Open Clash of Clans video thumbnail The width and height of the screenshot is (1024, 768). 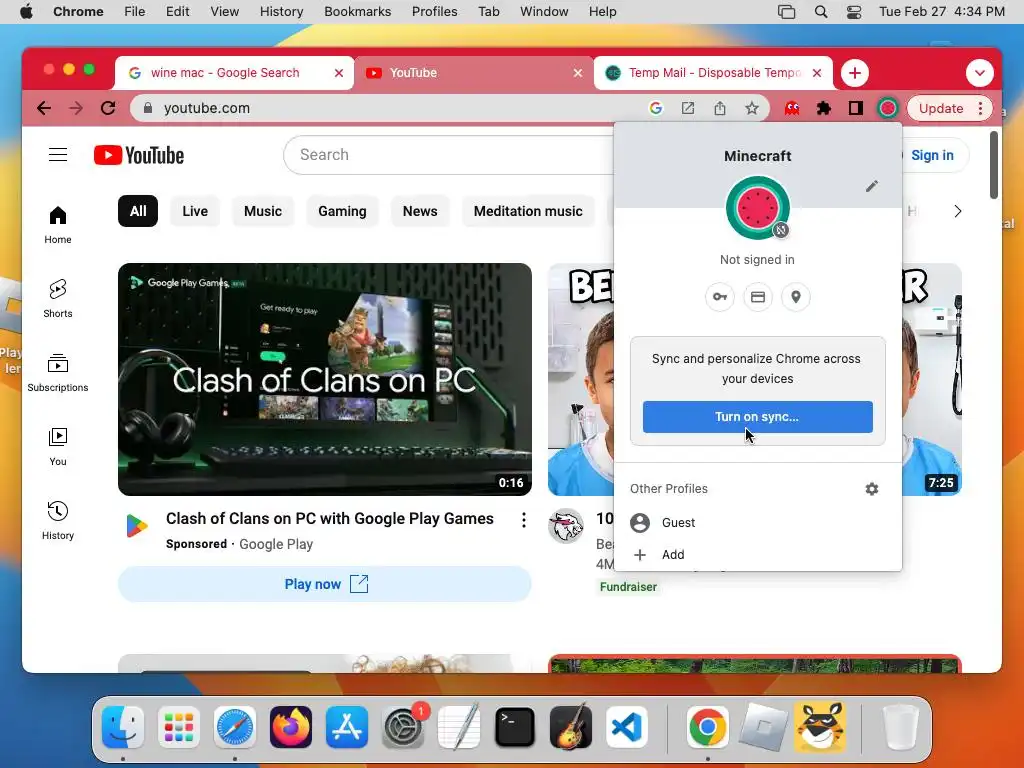(325, 379)
